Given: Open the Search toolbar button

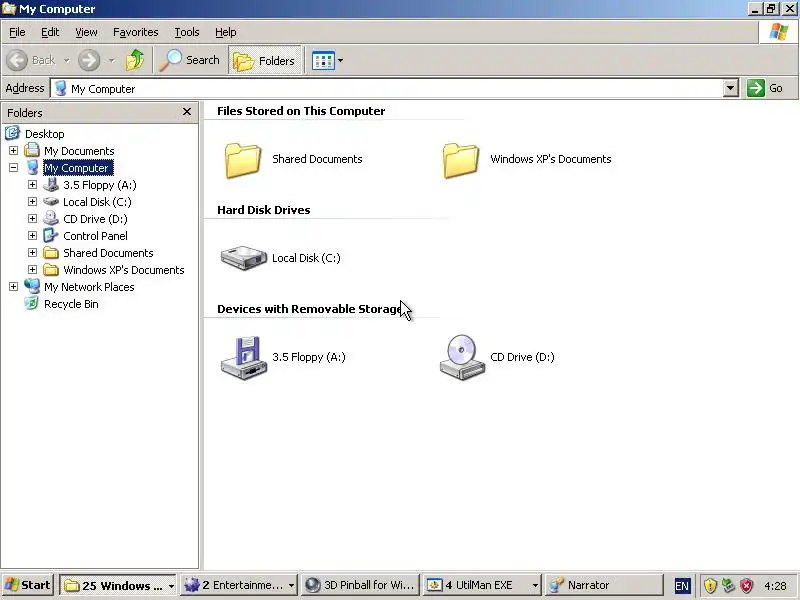Looking at the screenshot, I should (x=189, y=60).
